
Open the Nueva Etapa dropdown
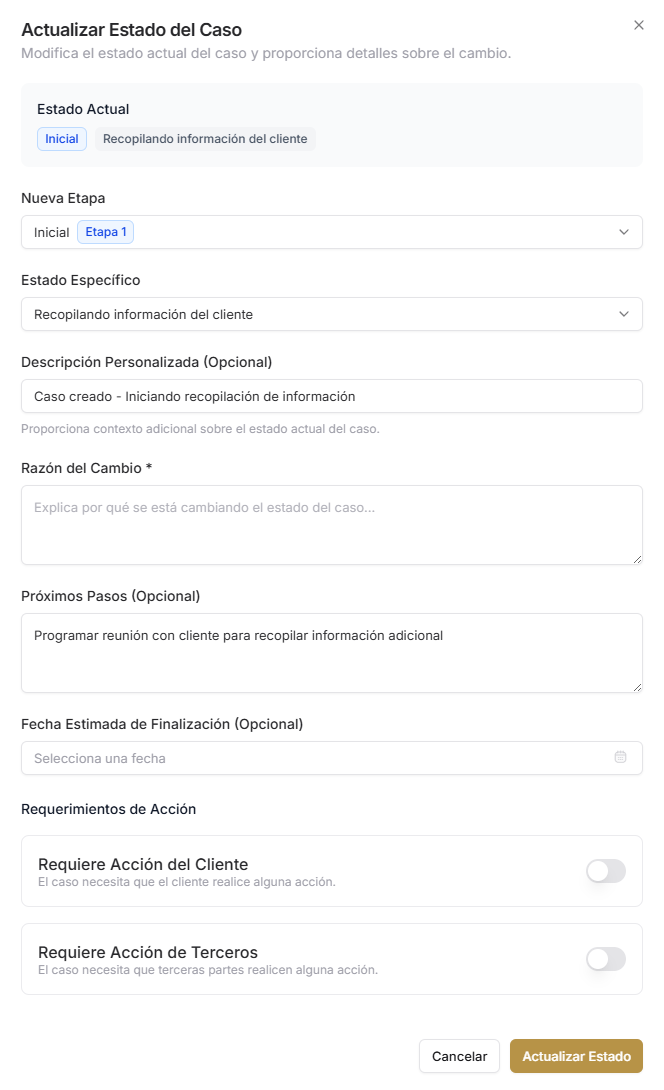[x=332, y=231]
